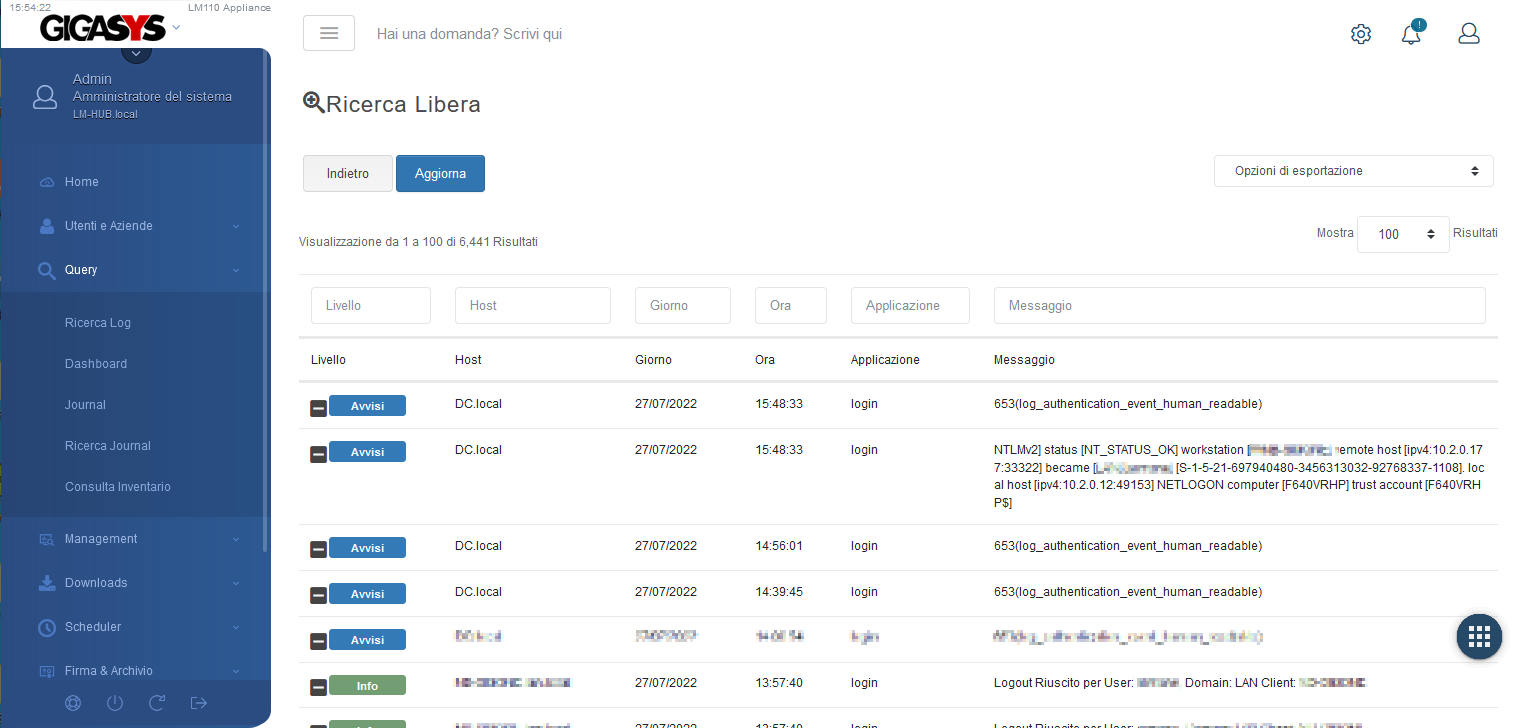
Task: Expand Management via its chevron
Action: [x=236, y=539]
